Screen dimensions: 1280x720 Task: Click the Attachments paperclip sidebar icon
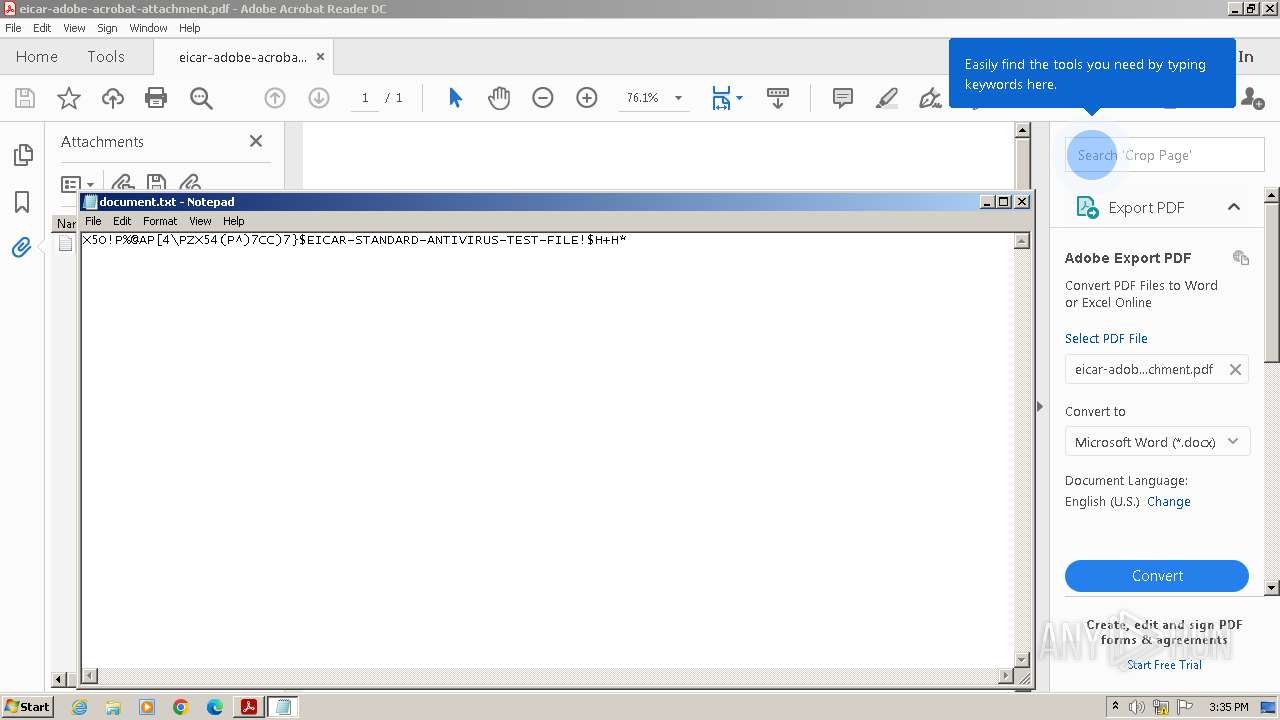point(22,247)
